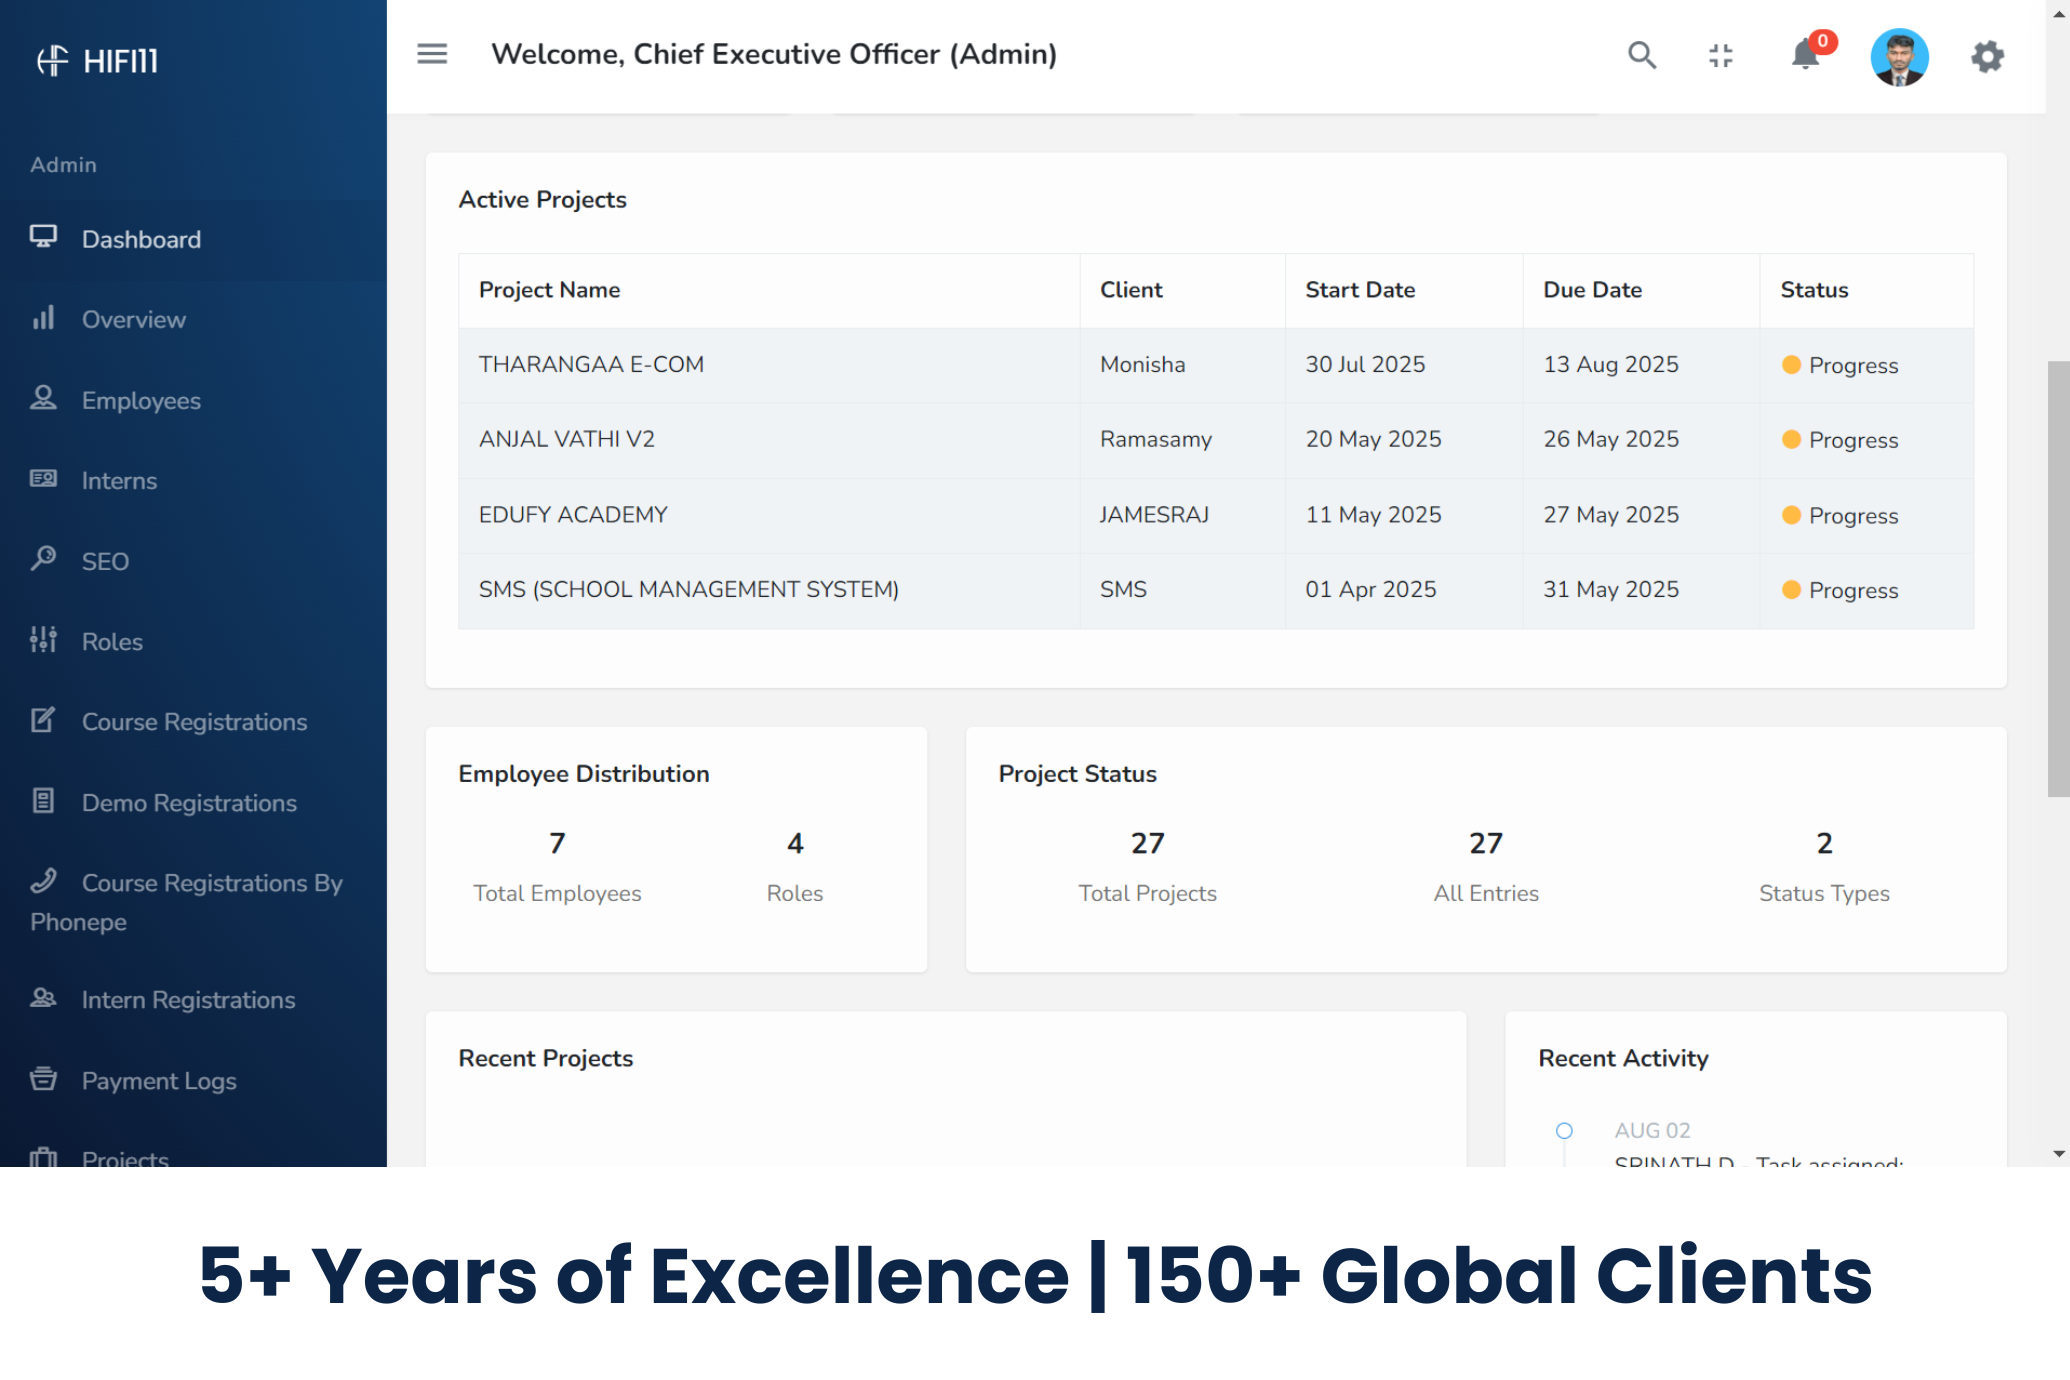
Task: Open the Interns menu entry
Action: click(119, 481)
